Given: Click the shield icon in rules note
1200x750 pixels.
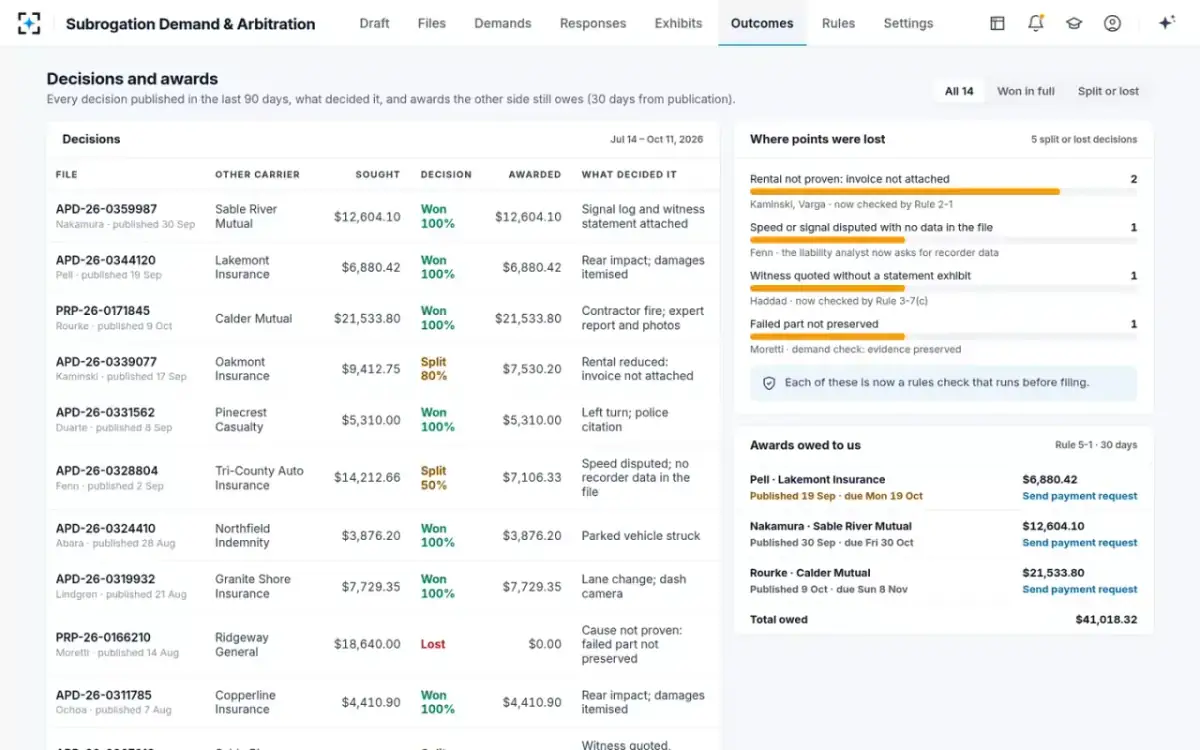Looking at the screenshot, I should [769, 383].
